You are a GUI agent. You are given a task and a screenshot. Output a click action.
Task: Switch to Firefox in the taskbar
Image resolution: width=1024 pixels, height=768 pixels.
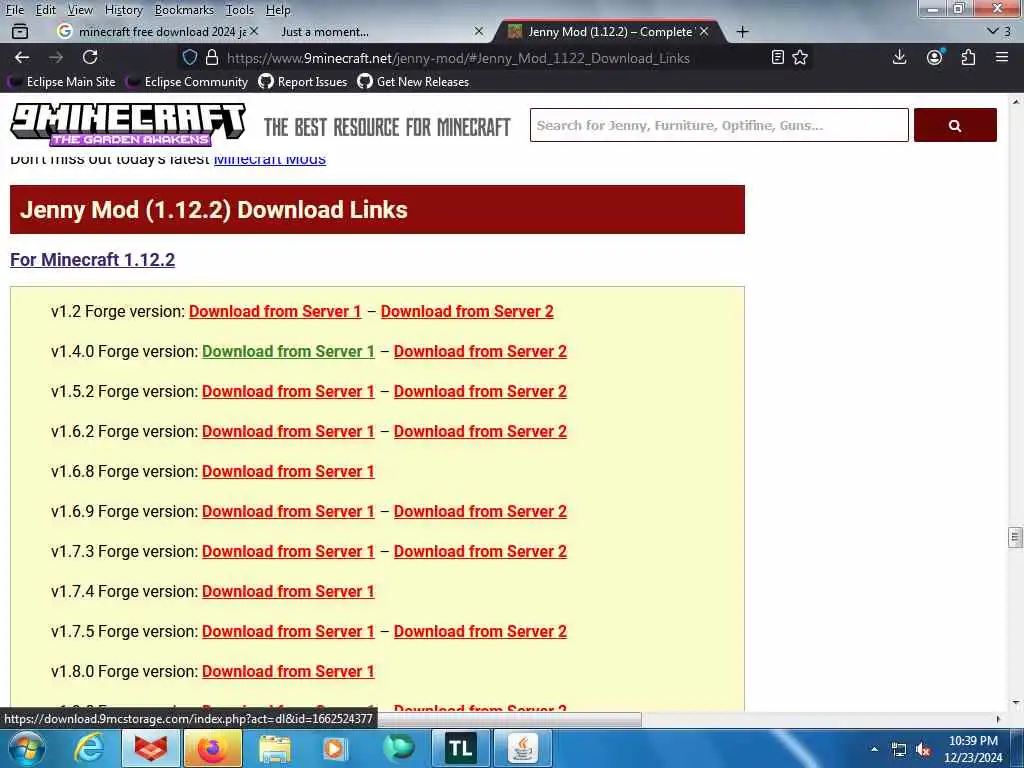pos(213,748)
